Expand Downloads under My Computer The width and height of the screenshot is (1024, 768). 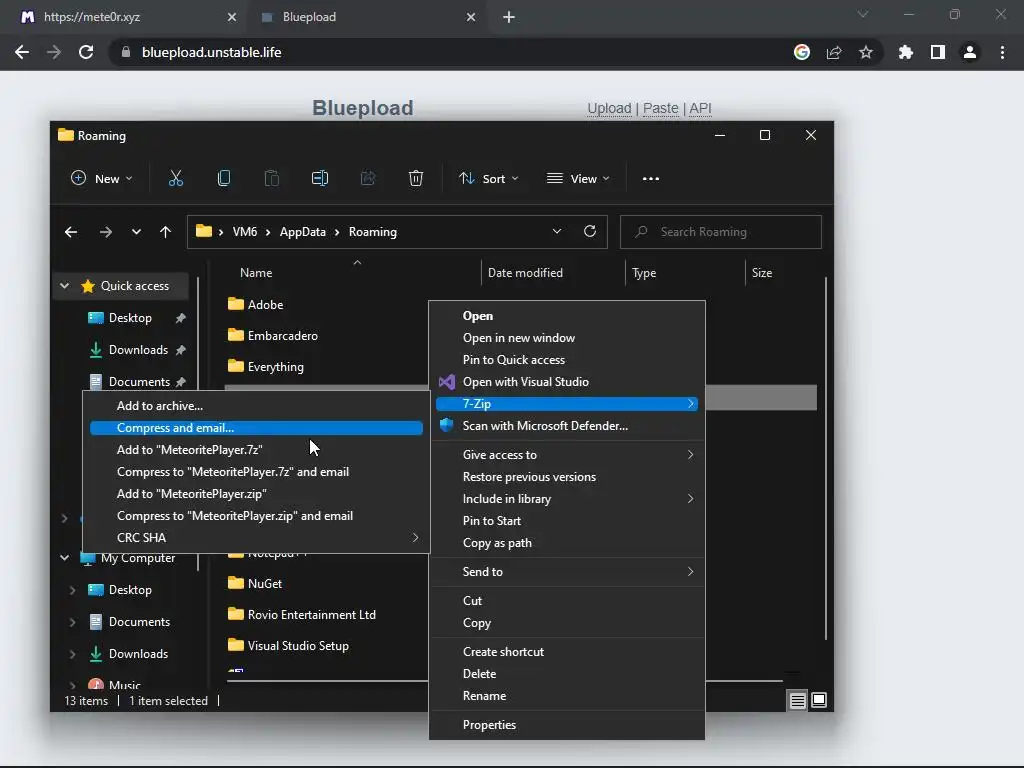(x=72, y=654)
